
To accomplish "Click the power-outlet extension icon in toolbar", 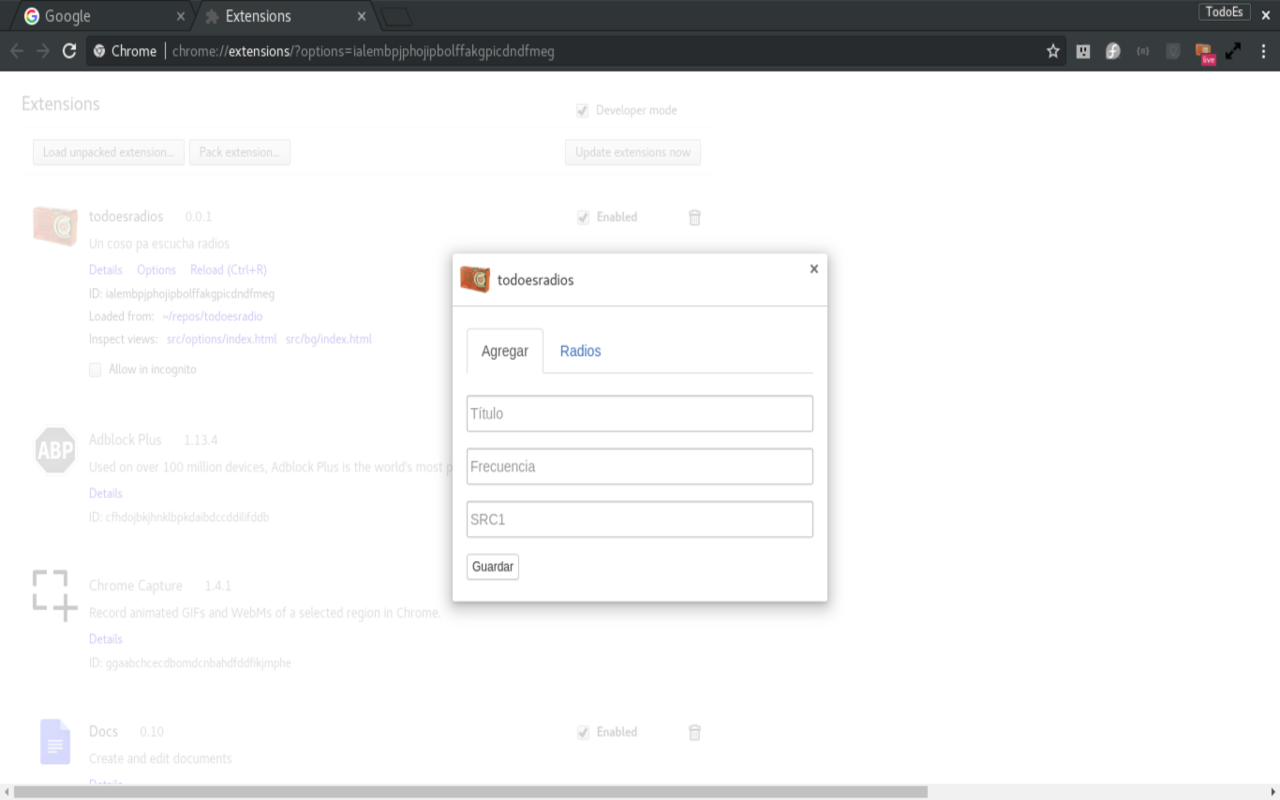I will point(1083,51).
